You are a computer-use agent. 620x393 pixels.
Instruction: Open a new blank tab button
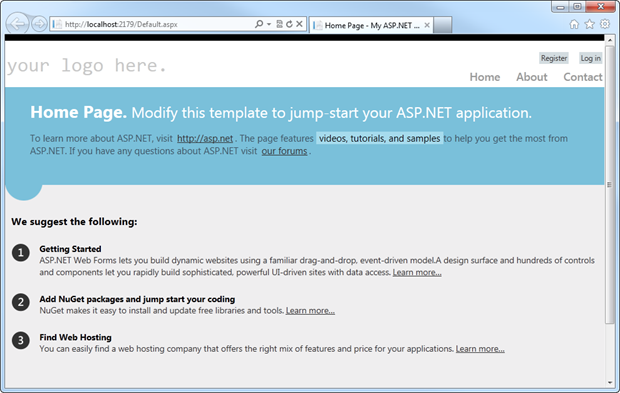(442, 25)
